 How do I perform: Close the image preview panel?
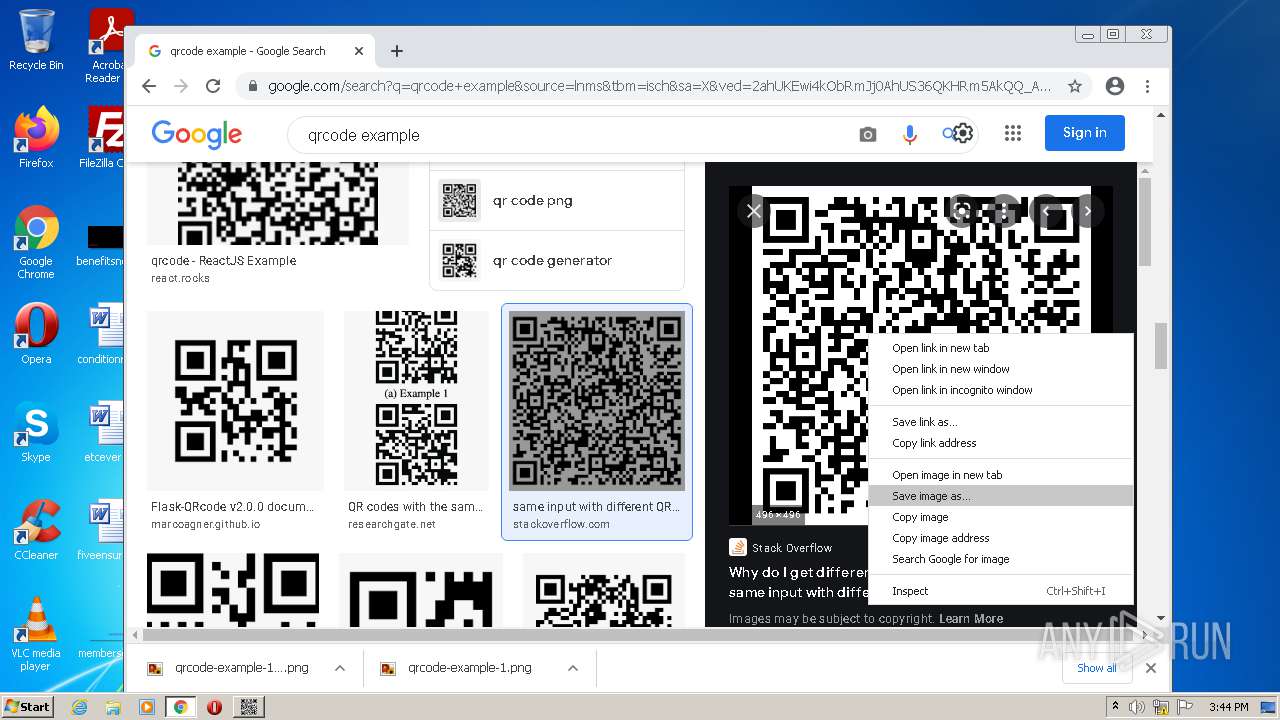(x=754, y=211)
